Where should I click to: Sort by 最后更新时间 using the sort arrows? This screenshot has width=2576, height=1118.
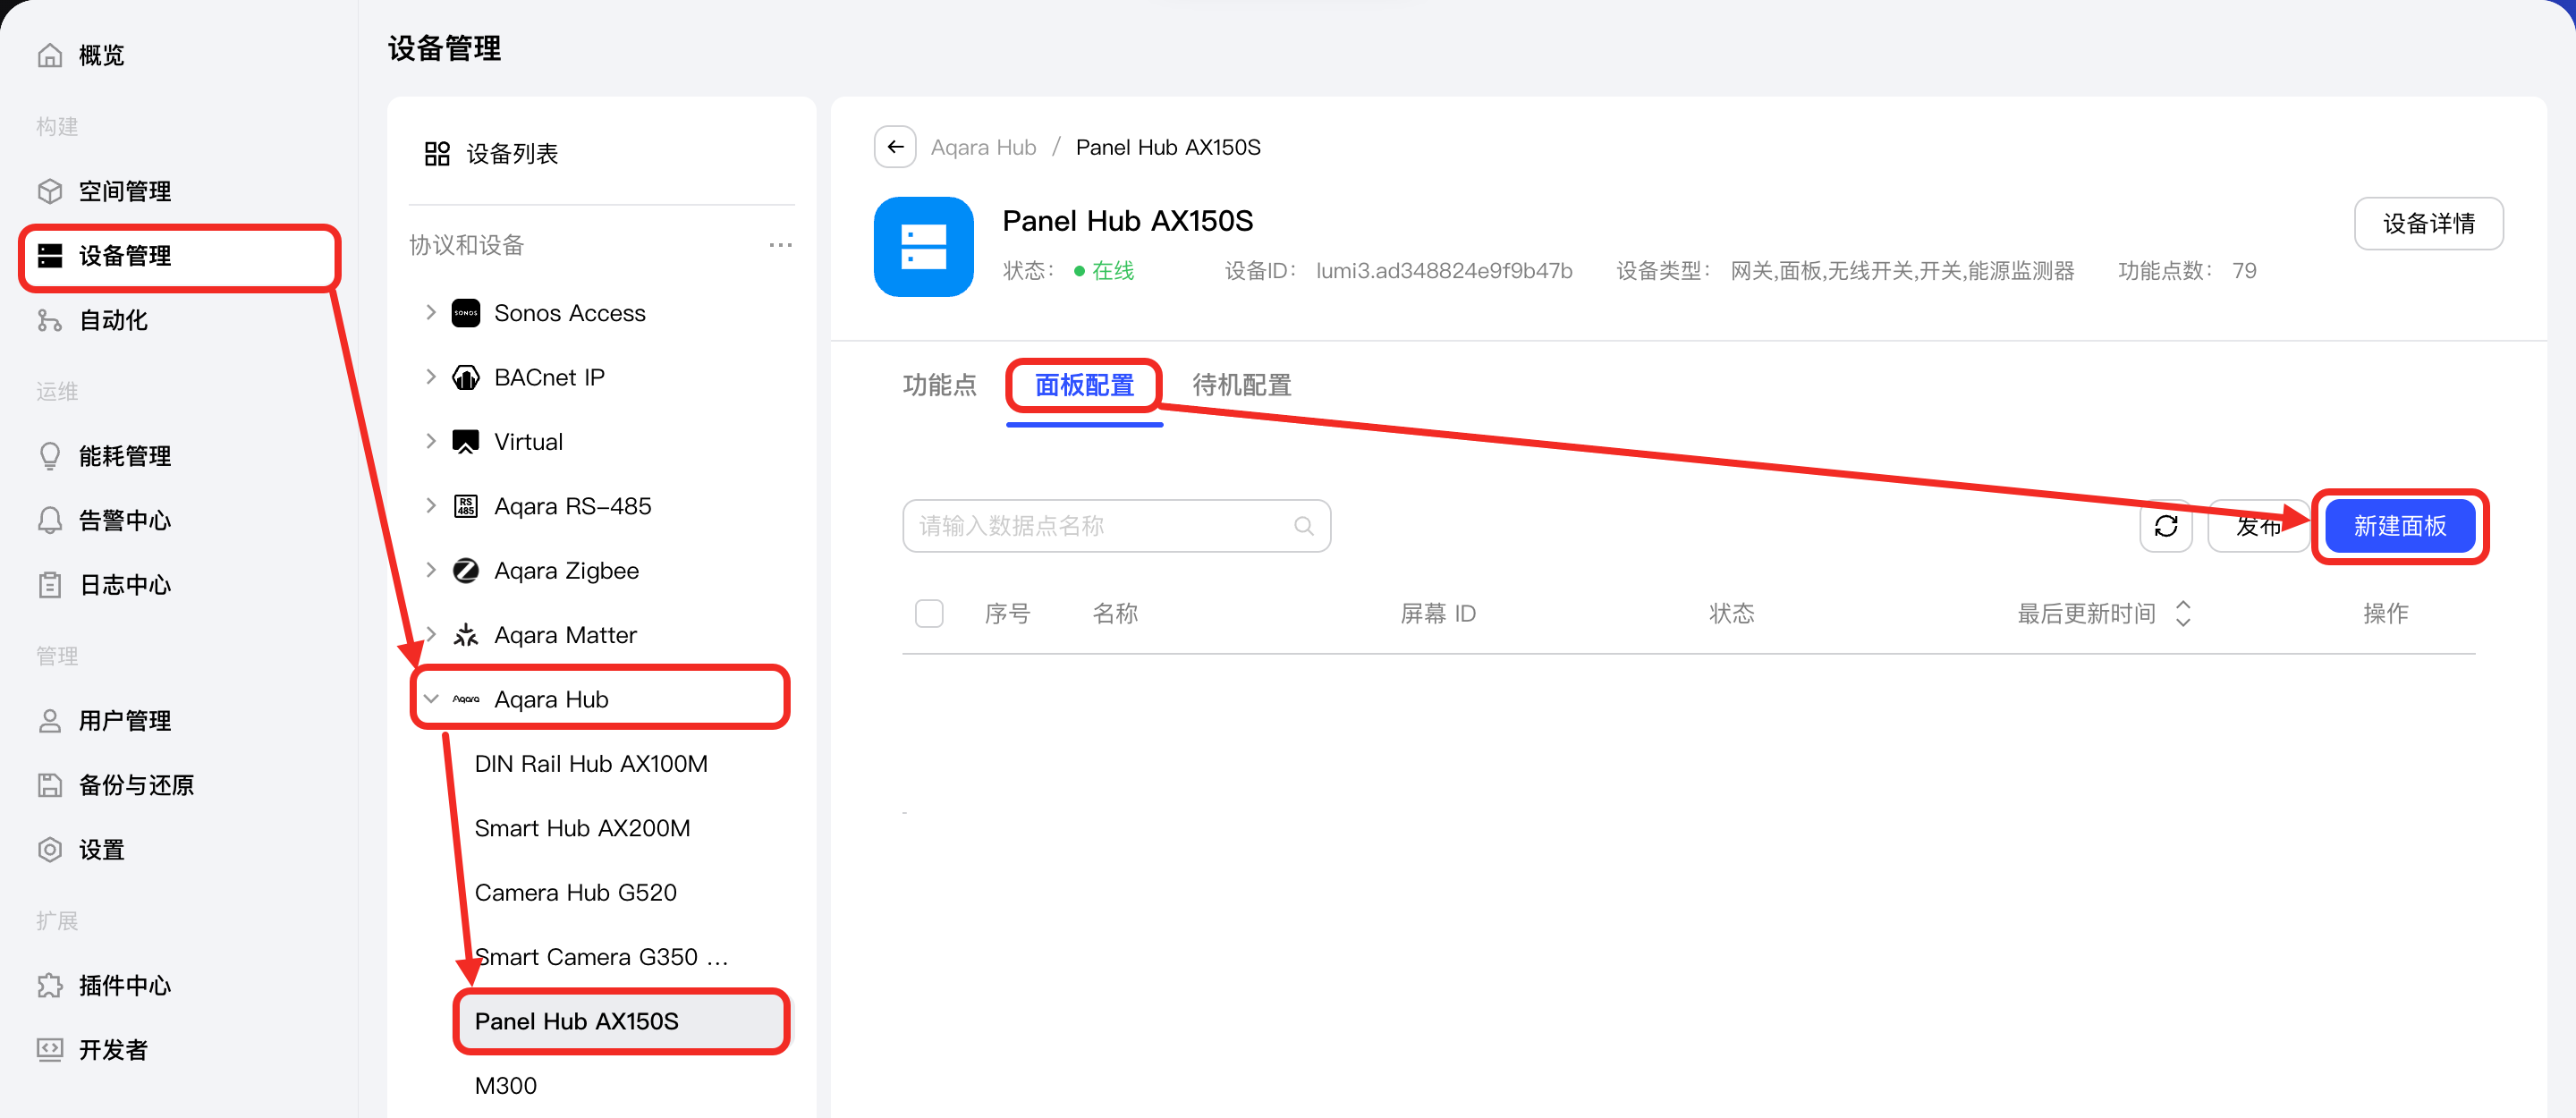pos(2183,613)
